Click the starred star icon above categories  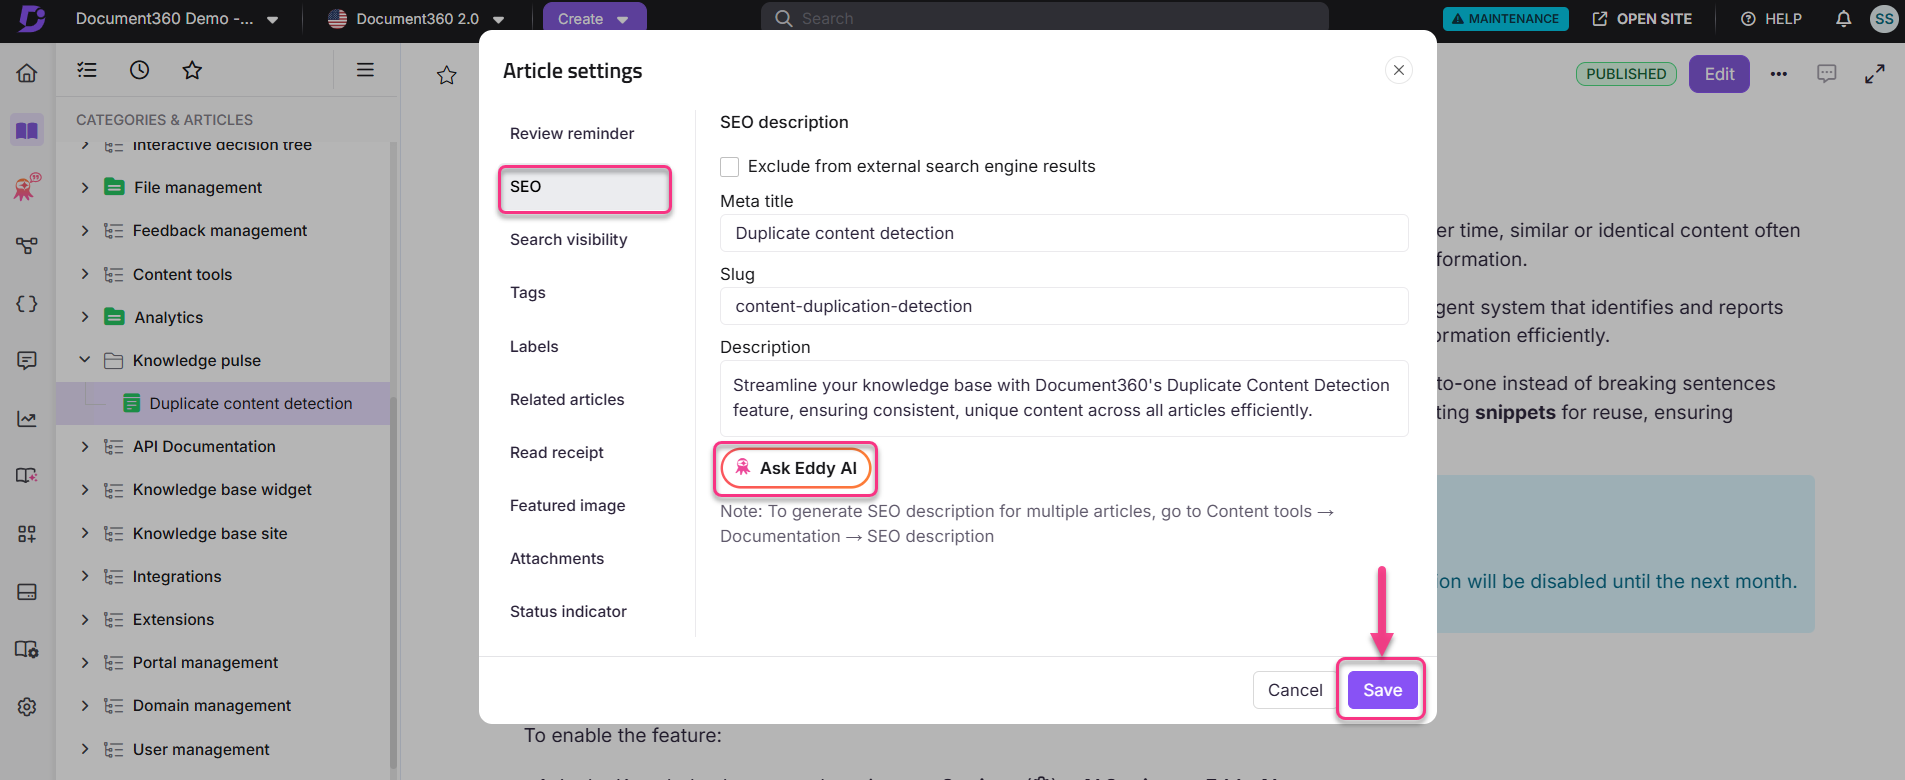(x=192, y=70)
